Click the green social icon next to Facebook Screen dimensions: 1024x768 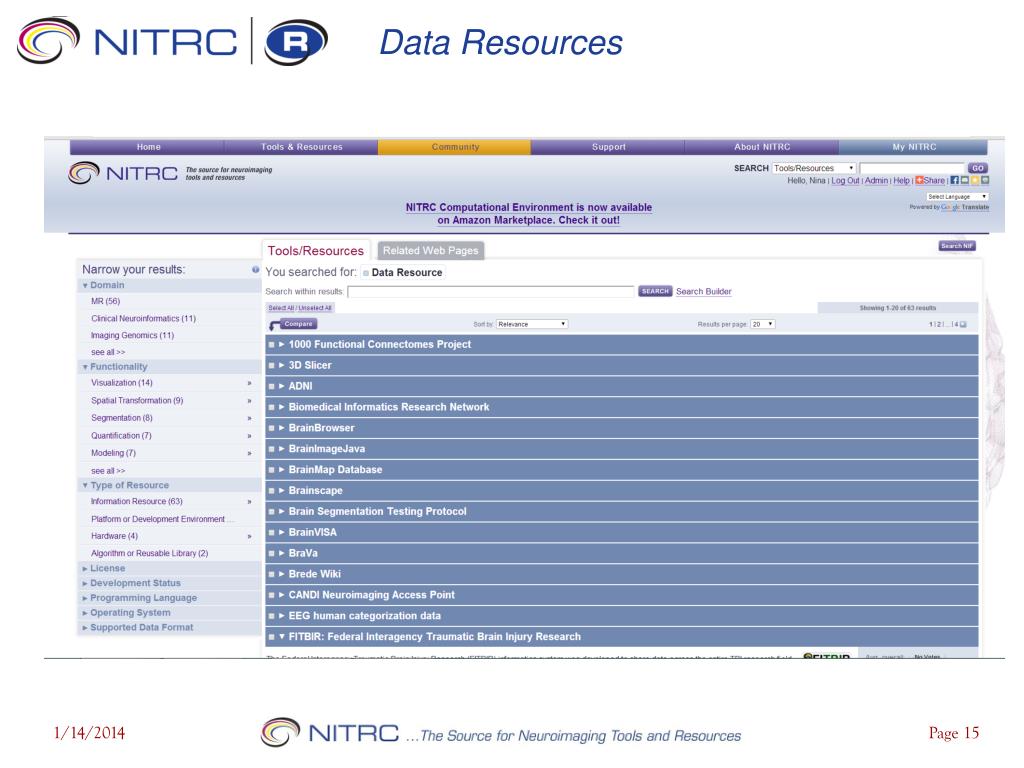click(x=965, y=180)
